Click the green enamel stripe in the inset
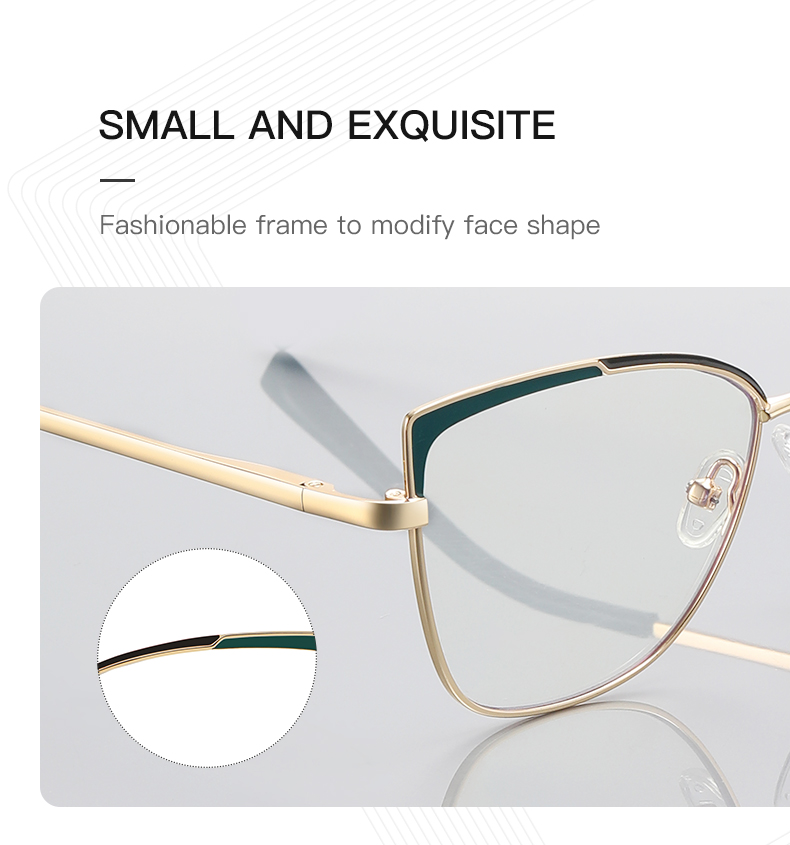This screenshot has width=790, height=845. [265, 642]
